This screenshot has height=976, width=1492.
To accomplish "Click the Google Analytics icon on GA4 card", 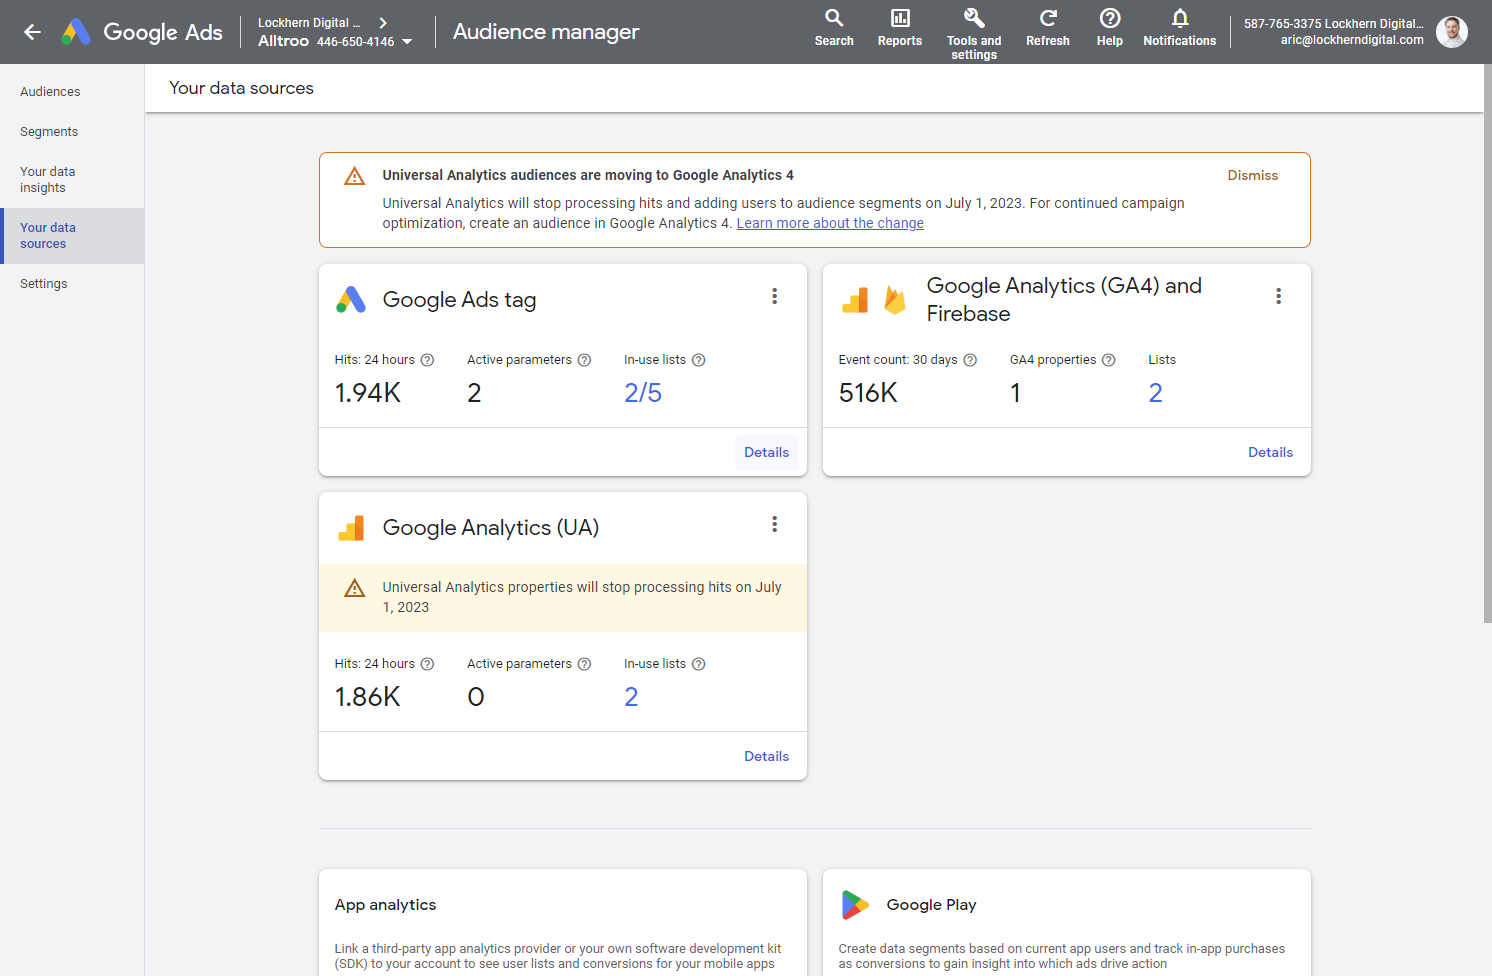I will click(x=855, y=300).
